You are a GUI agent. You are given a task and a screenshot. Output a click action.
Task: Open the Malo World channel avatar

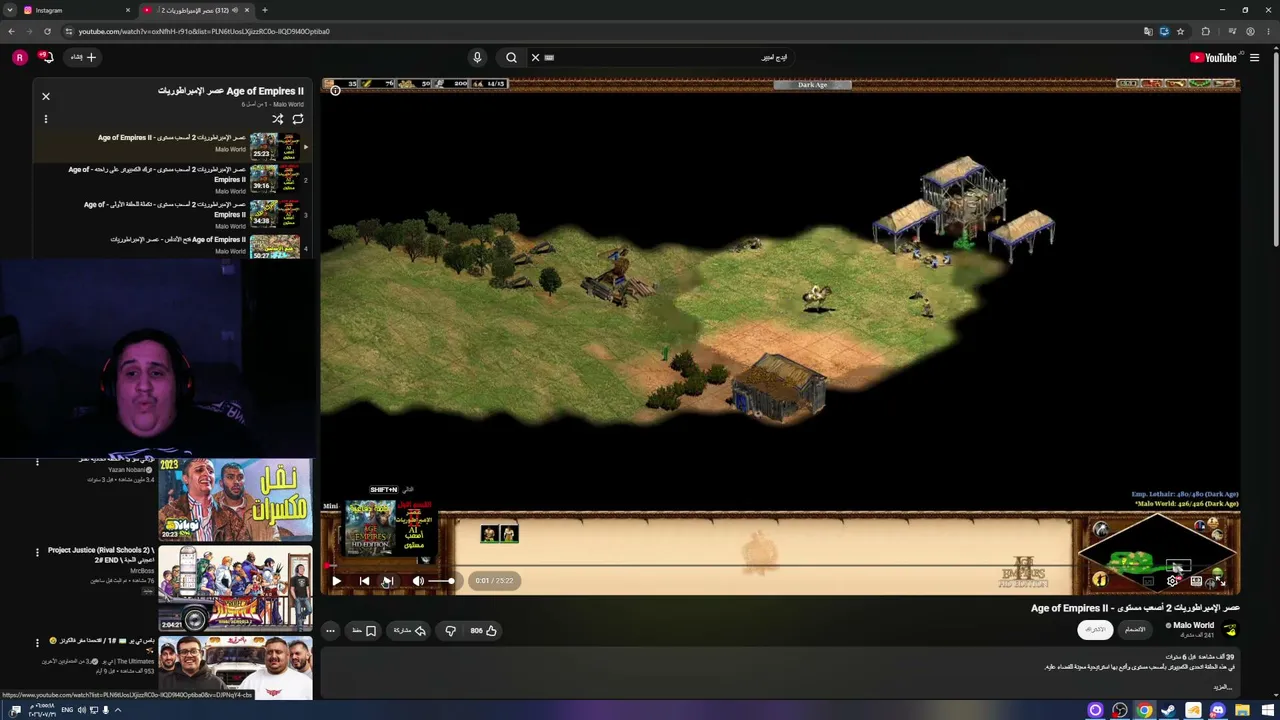[x=1230, y=629]
